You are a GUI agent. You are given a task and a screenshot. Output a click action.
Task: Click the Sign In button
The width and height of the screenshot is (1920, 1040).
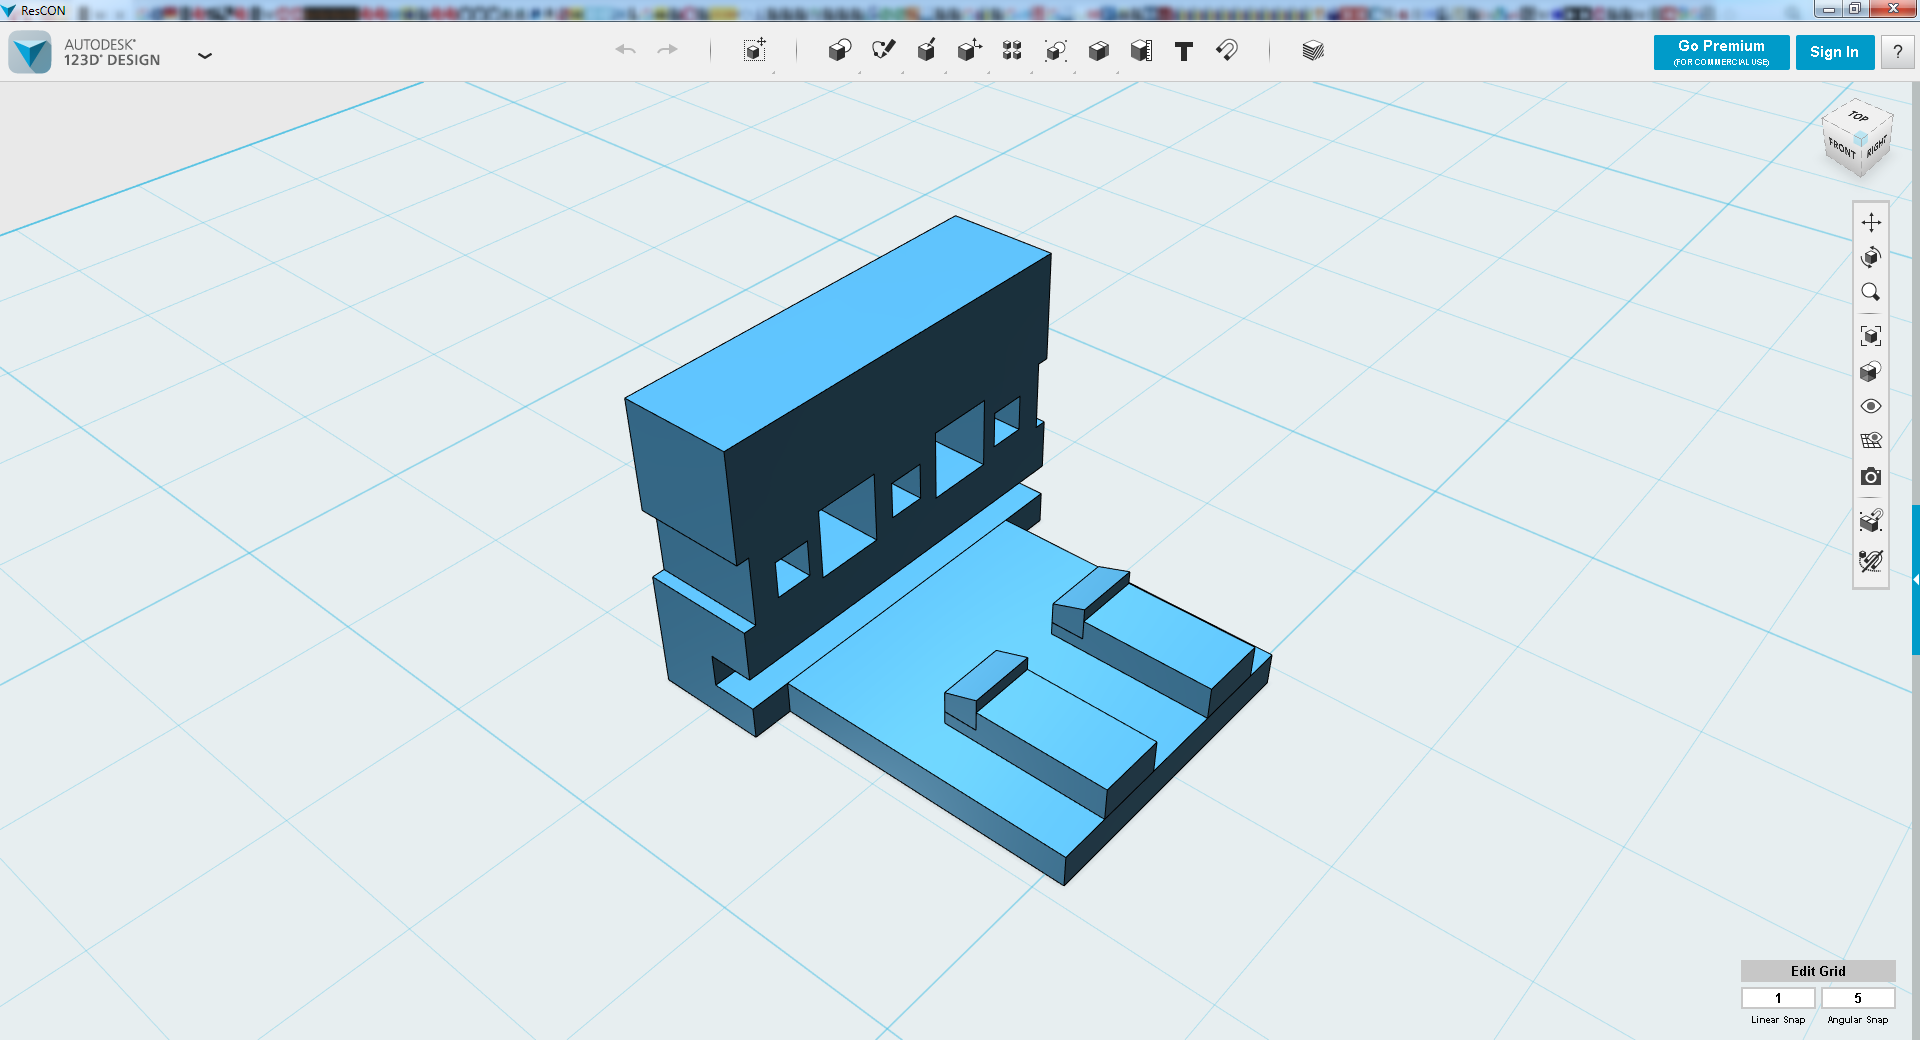pyautogui.click(x=1834, y=52)
